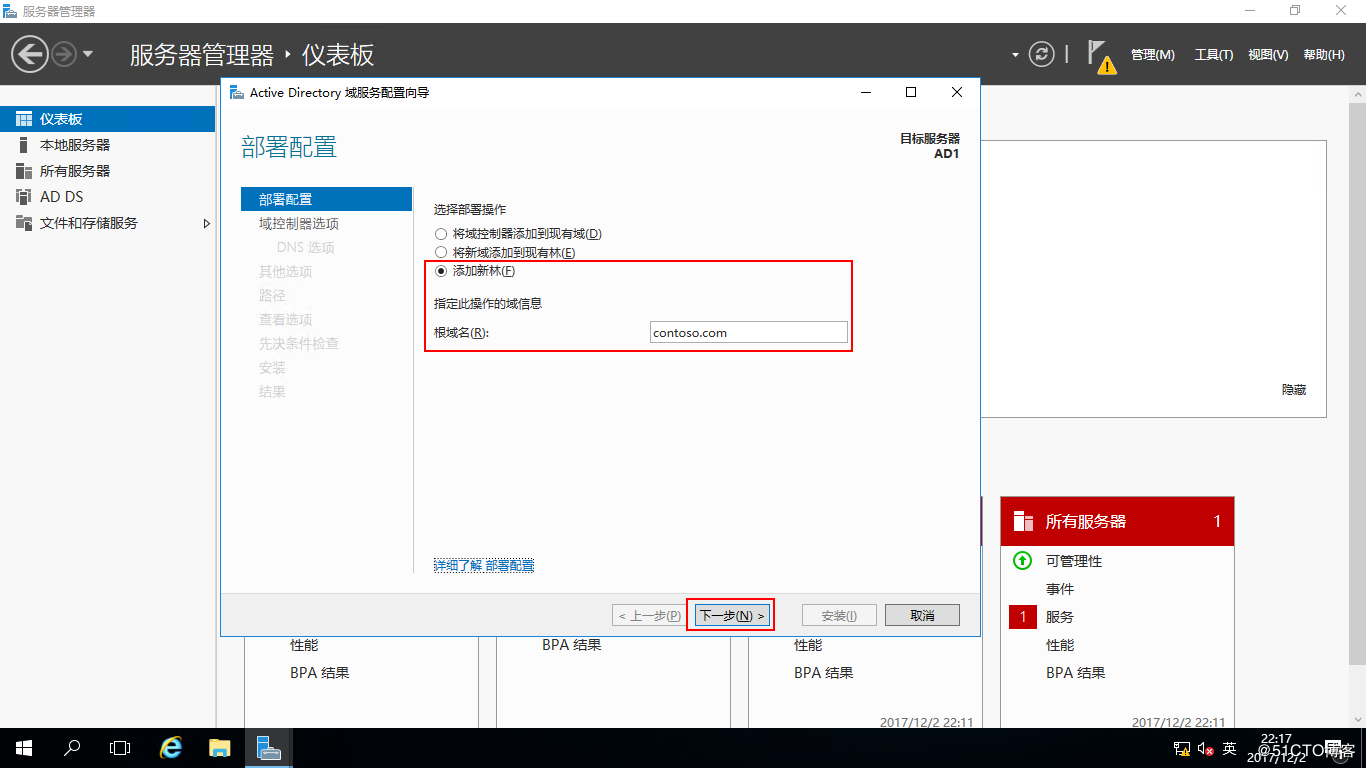The image size is (1366, 768).
Task: Select 仪表板 in the left sidebar
Action: pyautogui.click(x=107, y=119)
